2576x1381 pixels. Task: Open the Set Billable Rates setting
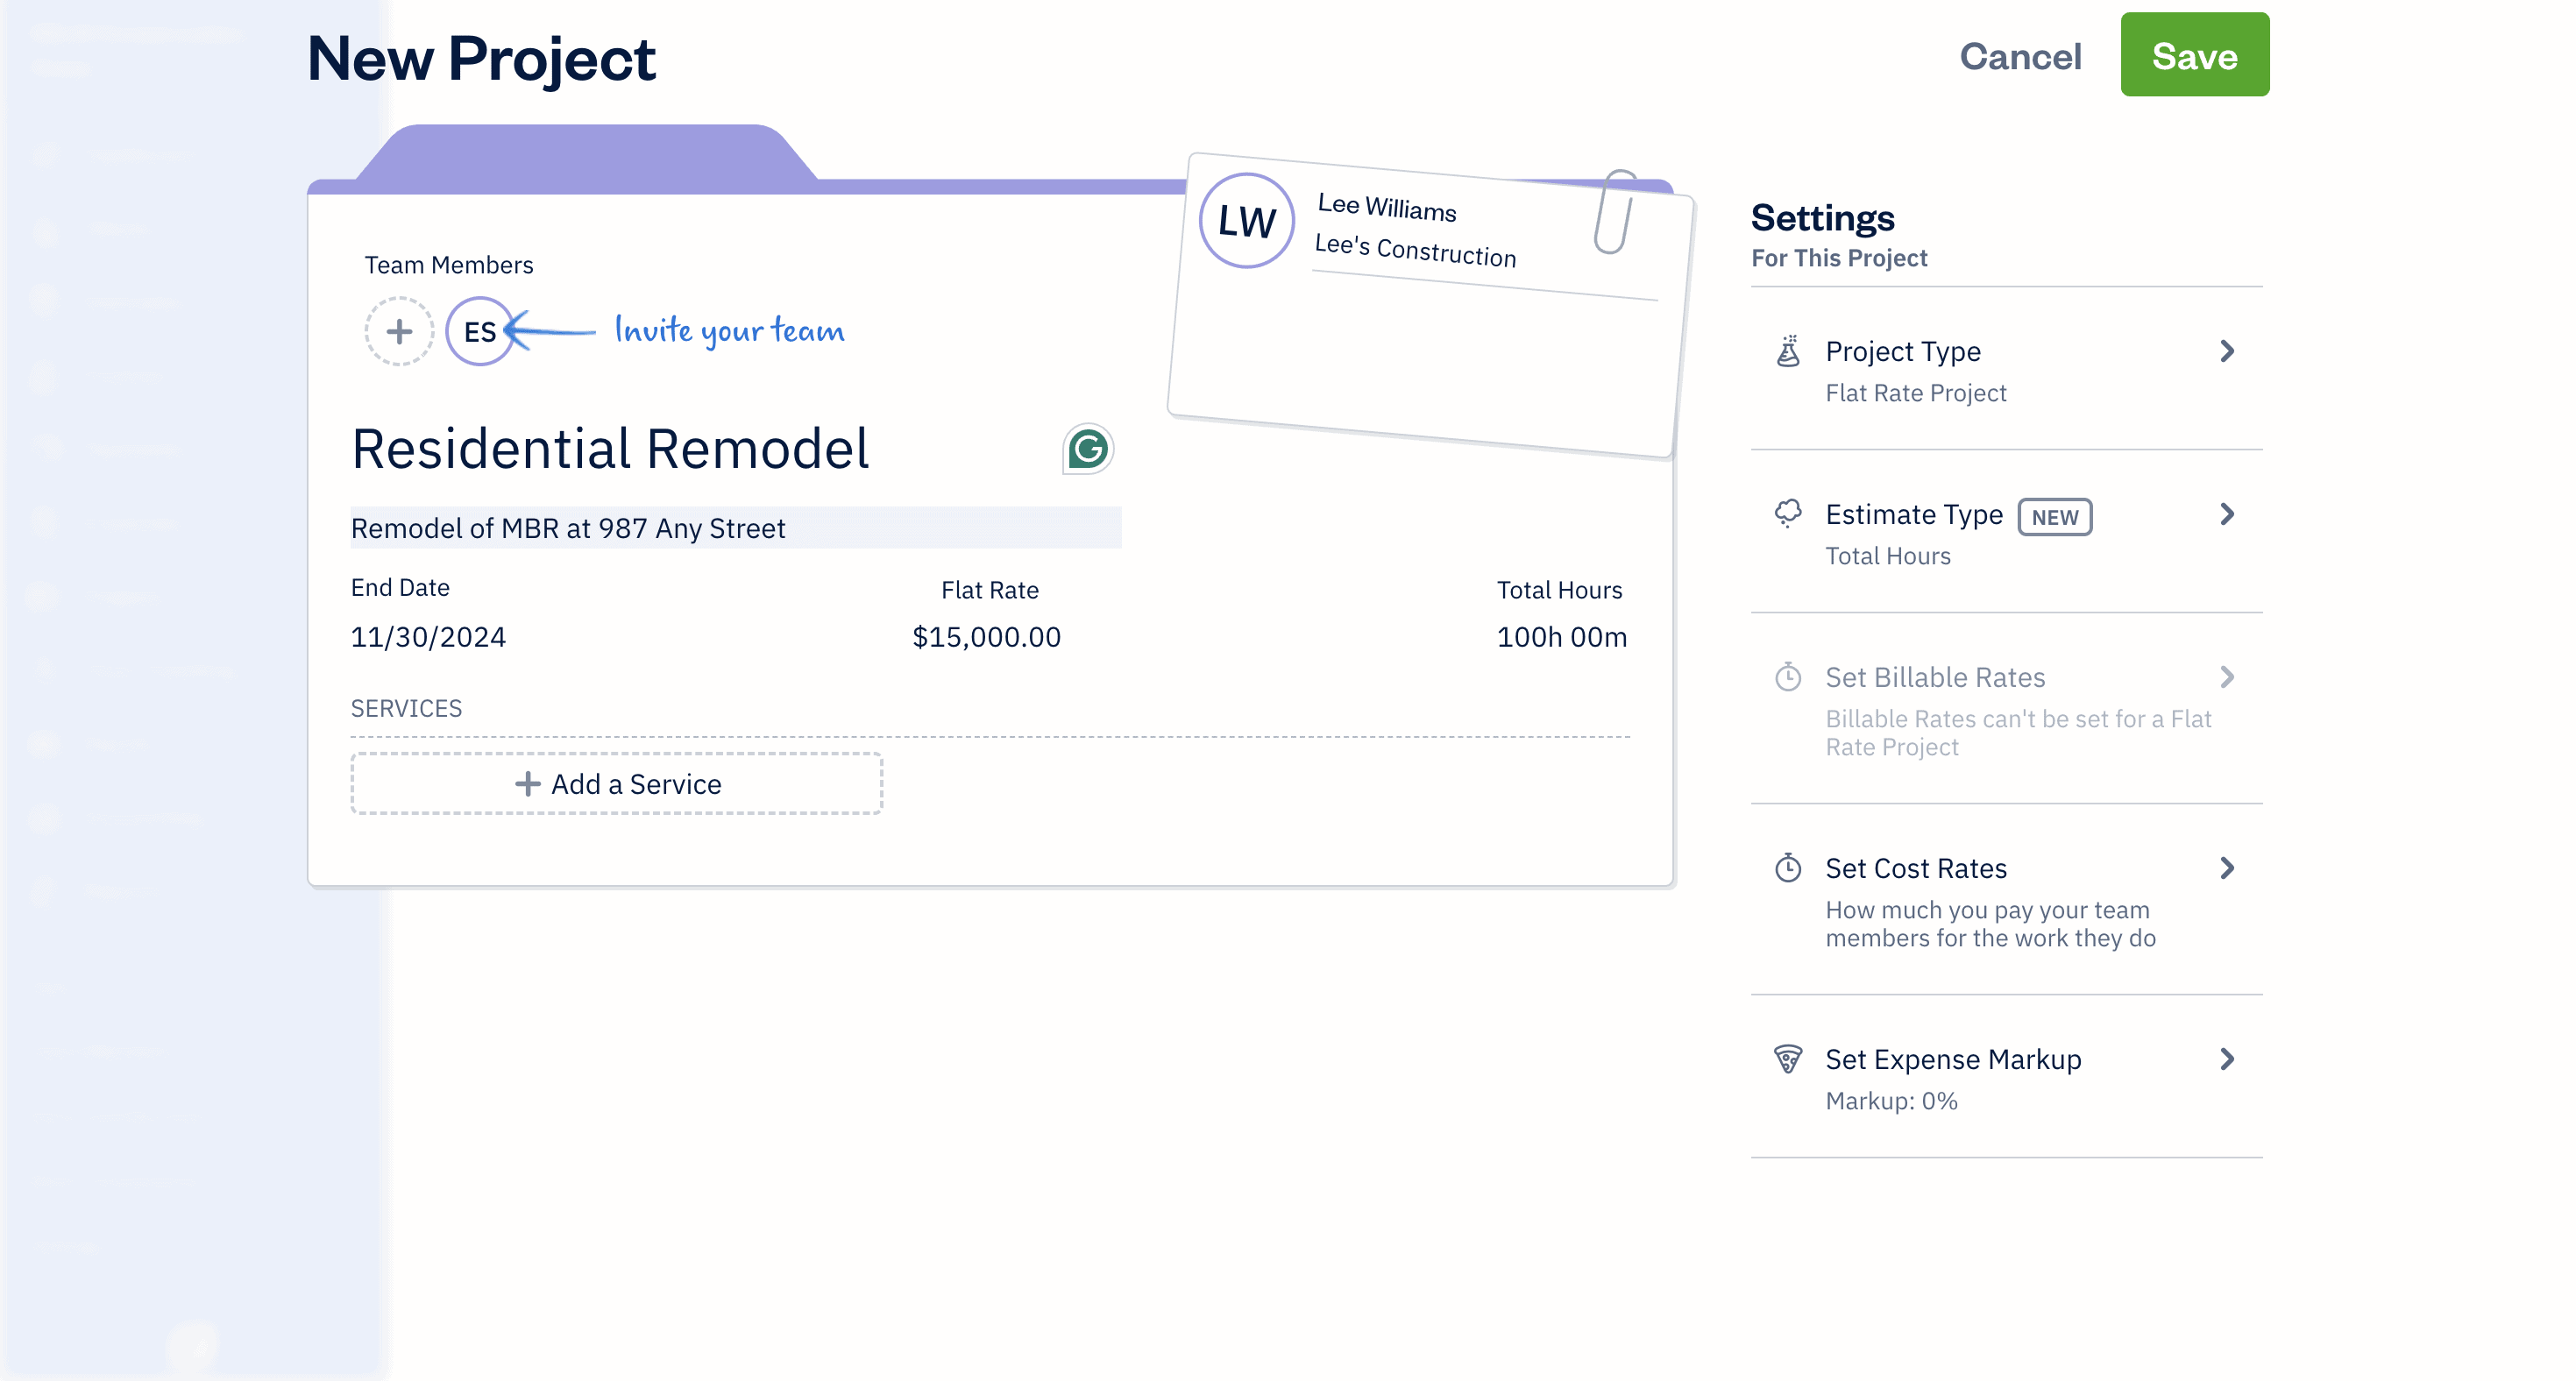point(2006,709)
